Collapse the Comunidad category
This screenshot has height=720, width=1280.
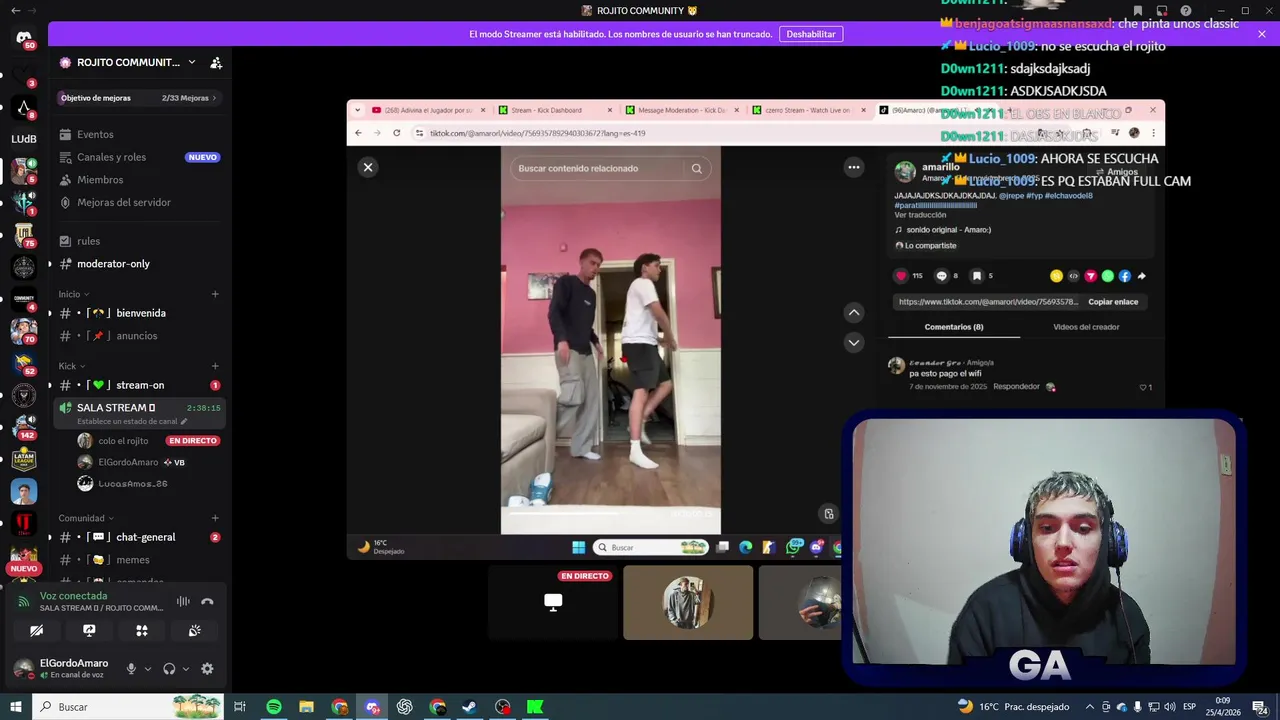[x=85, y=518]
